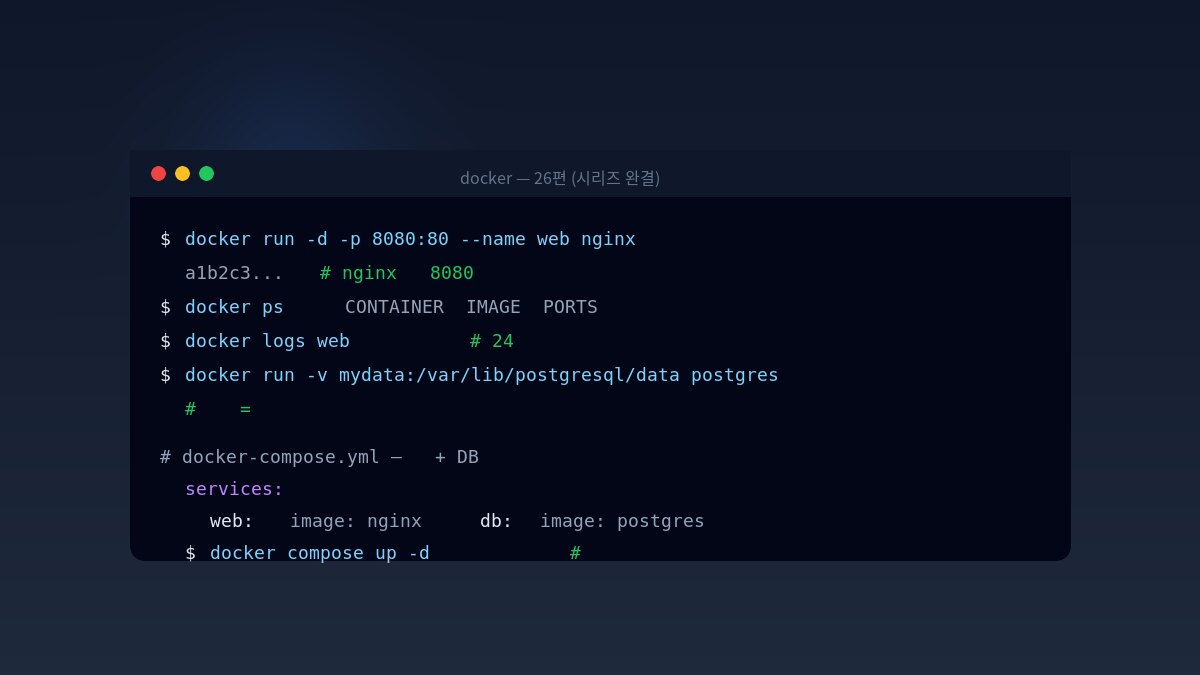Click the yellow minimize window dot
Image resolution: width=1200 pixels, height=675 pixels.
tap(182, 173)
